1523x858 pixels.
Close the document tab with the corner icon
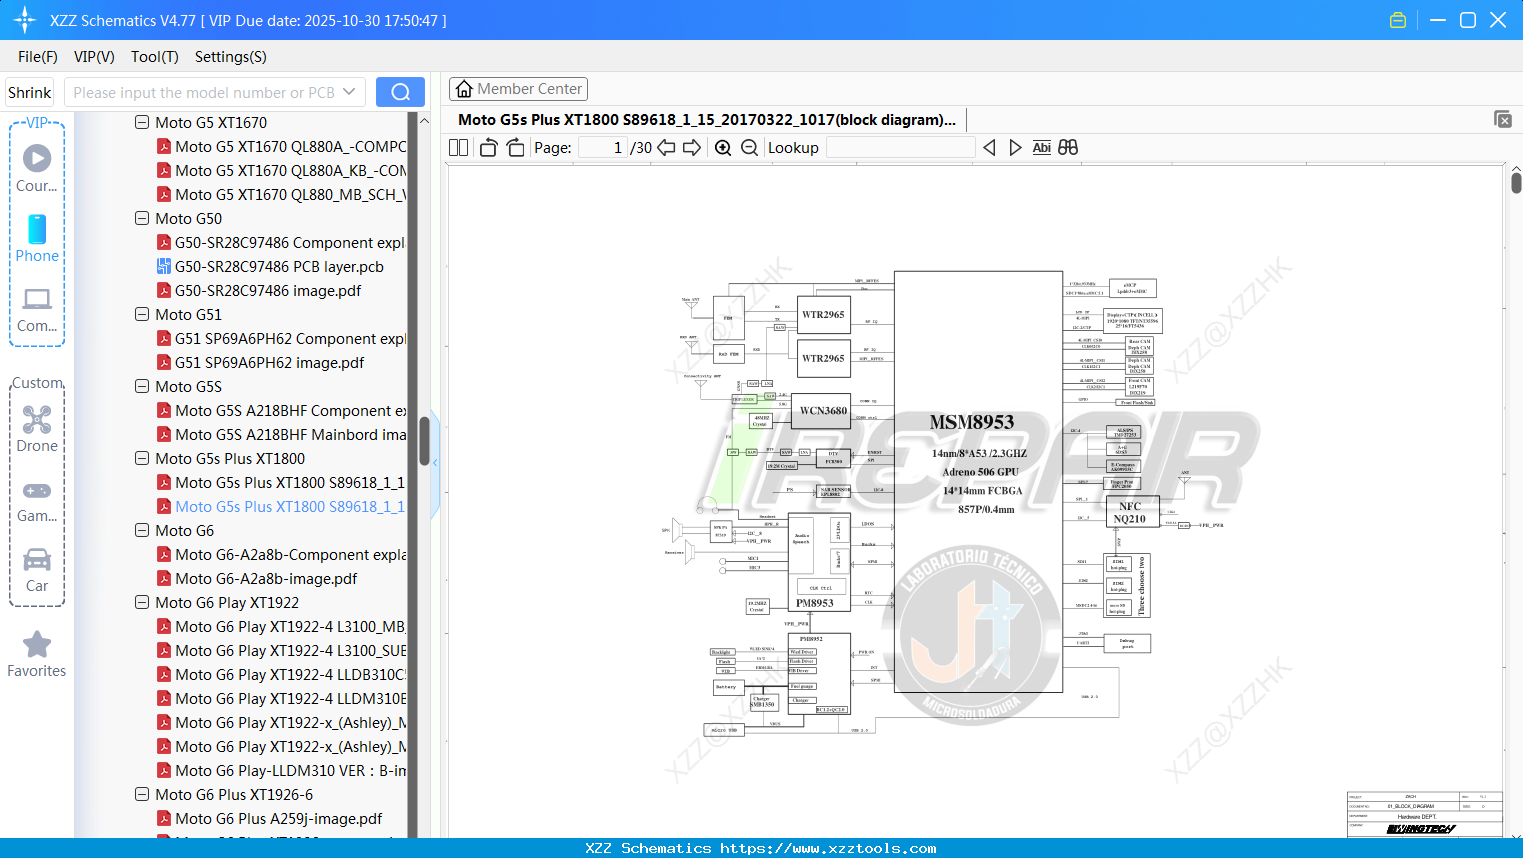(x=1503, y=119)
